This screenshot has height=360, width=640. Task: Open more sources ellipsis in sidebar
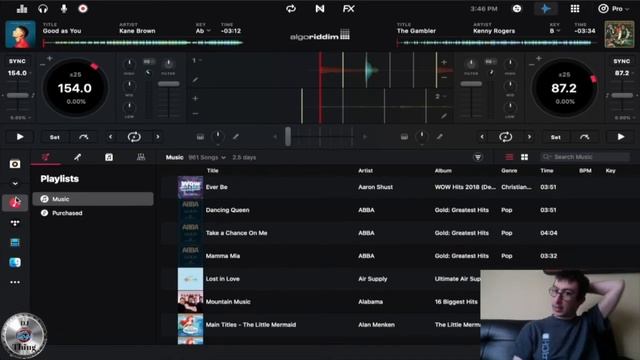pyautogui.click(x=15, y=282)
